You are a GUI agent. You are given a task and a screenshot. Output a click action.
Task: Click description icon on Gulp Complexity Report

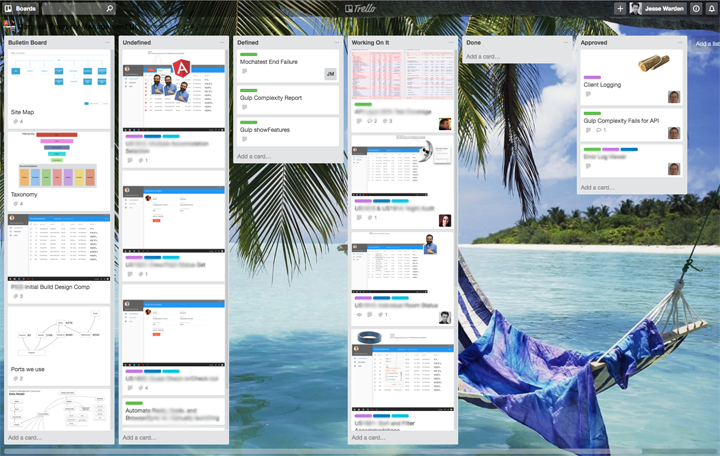click(x=244, y=107)
